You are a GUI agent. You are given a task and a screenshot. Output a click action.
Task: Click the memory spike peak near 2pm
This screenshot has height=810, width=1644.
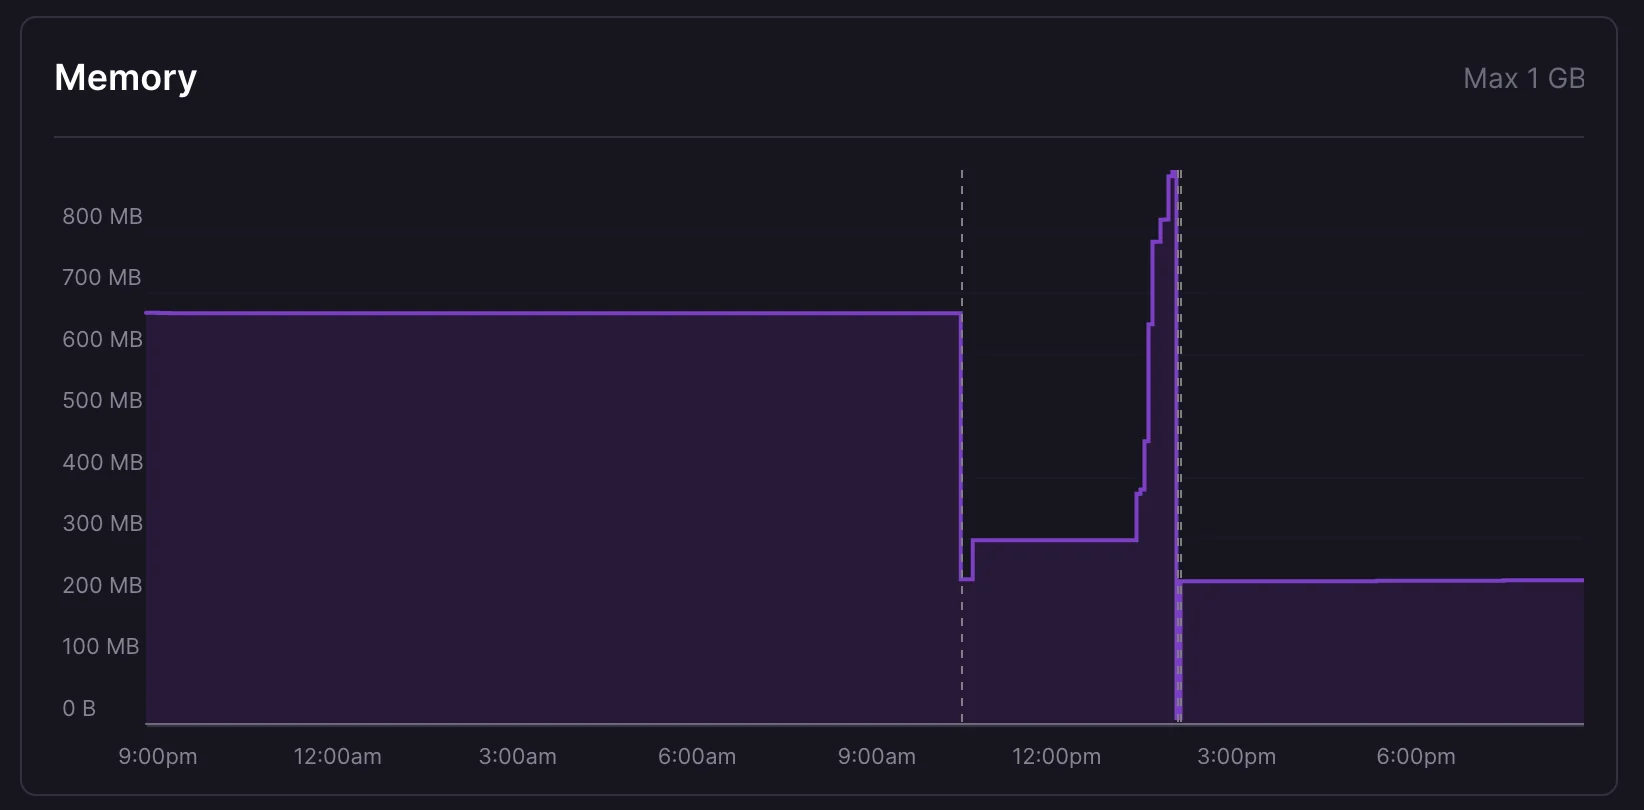point(1173,174)
